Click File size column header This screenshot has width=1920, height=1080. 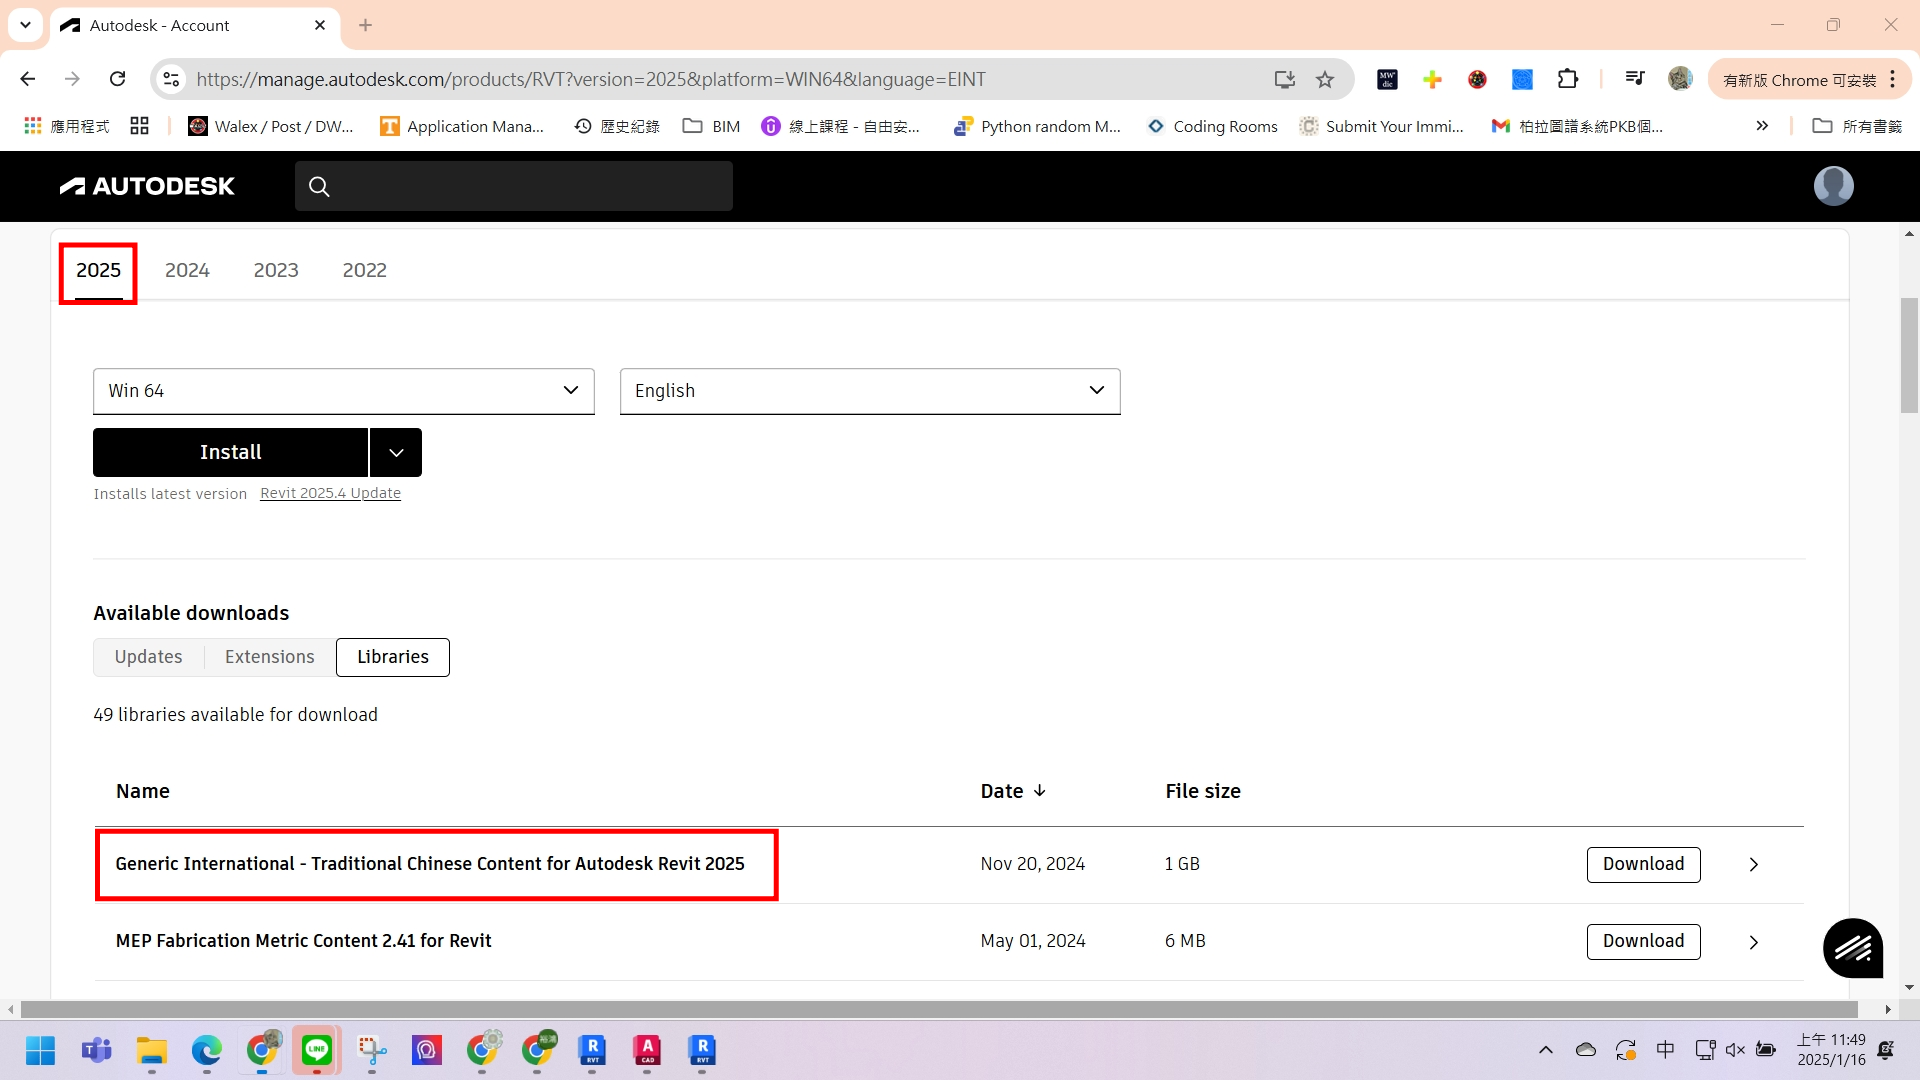tap(1203, 791)
